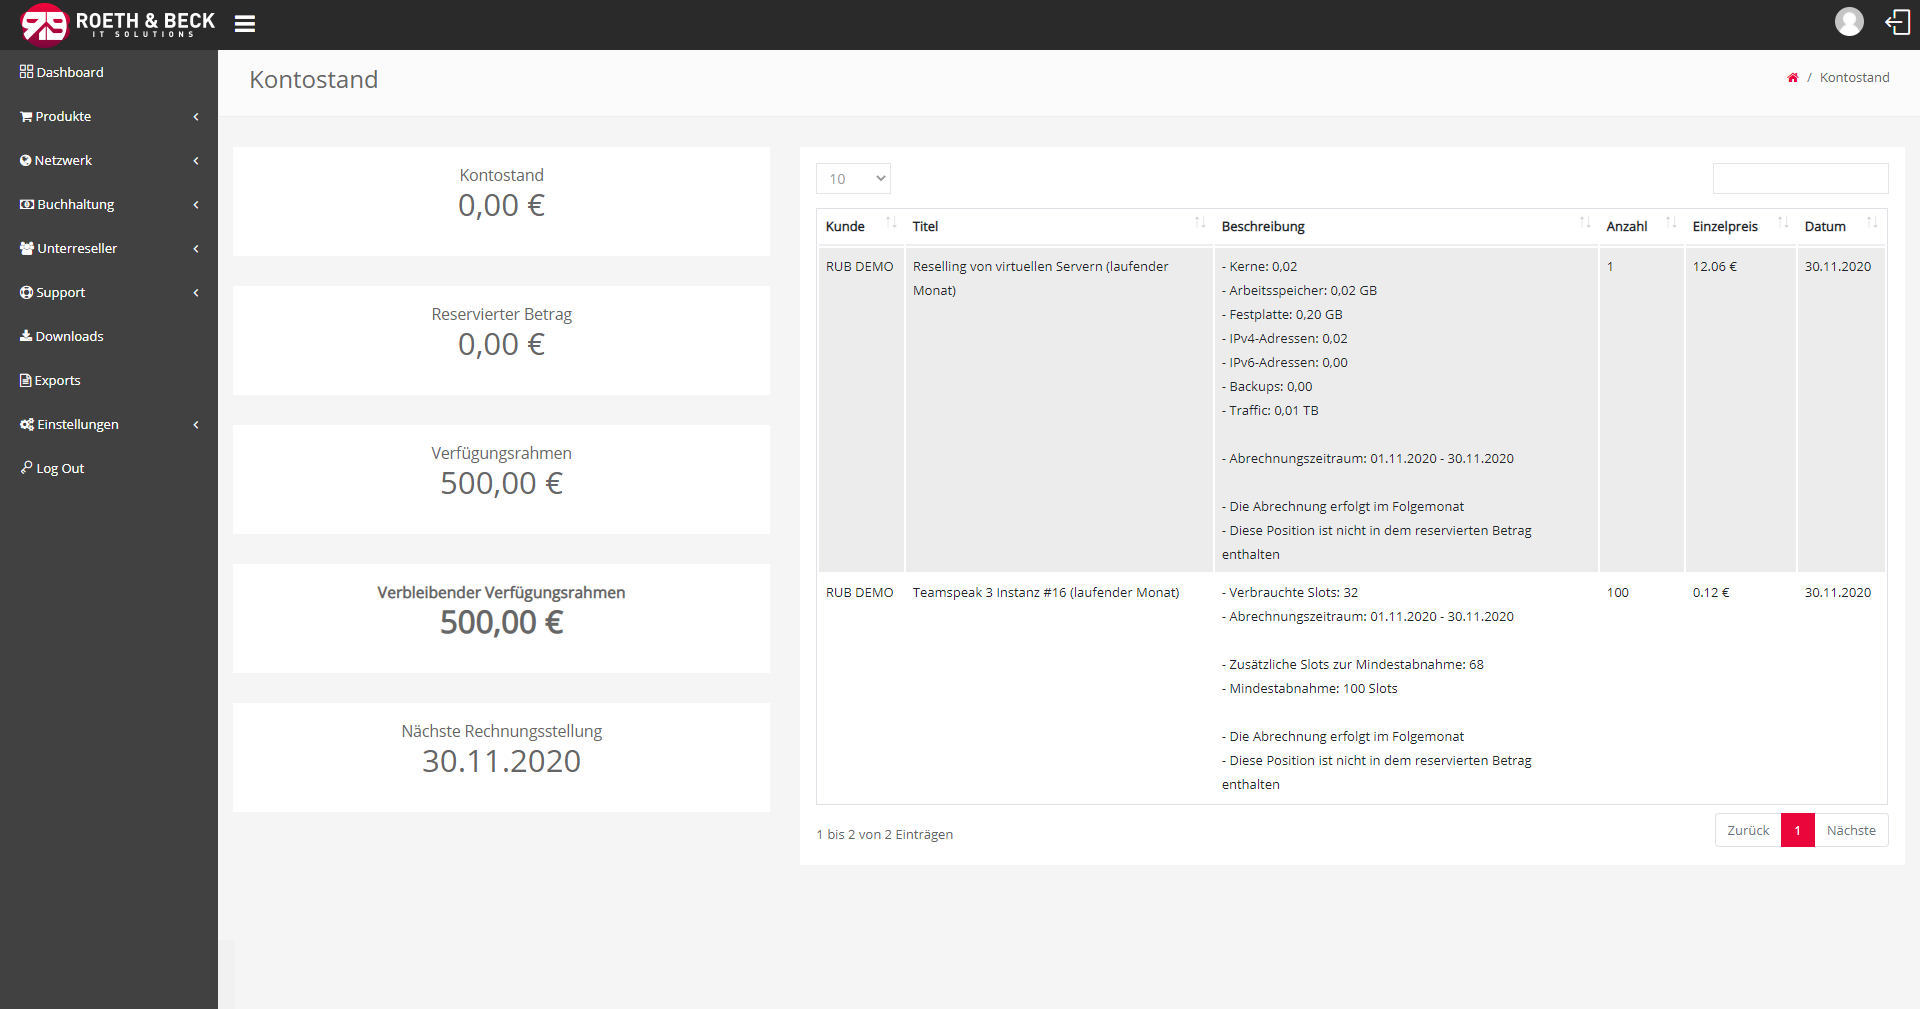Open the entries-per-page dropdown showing 10

click(852, 178)
